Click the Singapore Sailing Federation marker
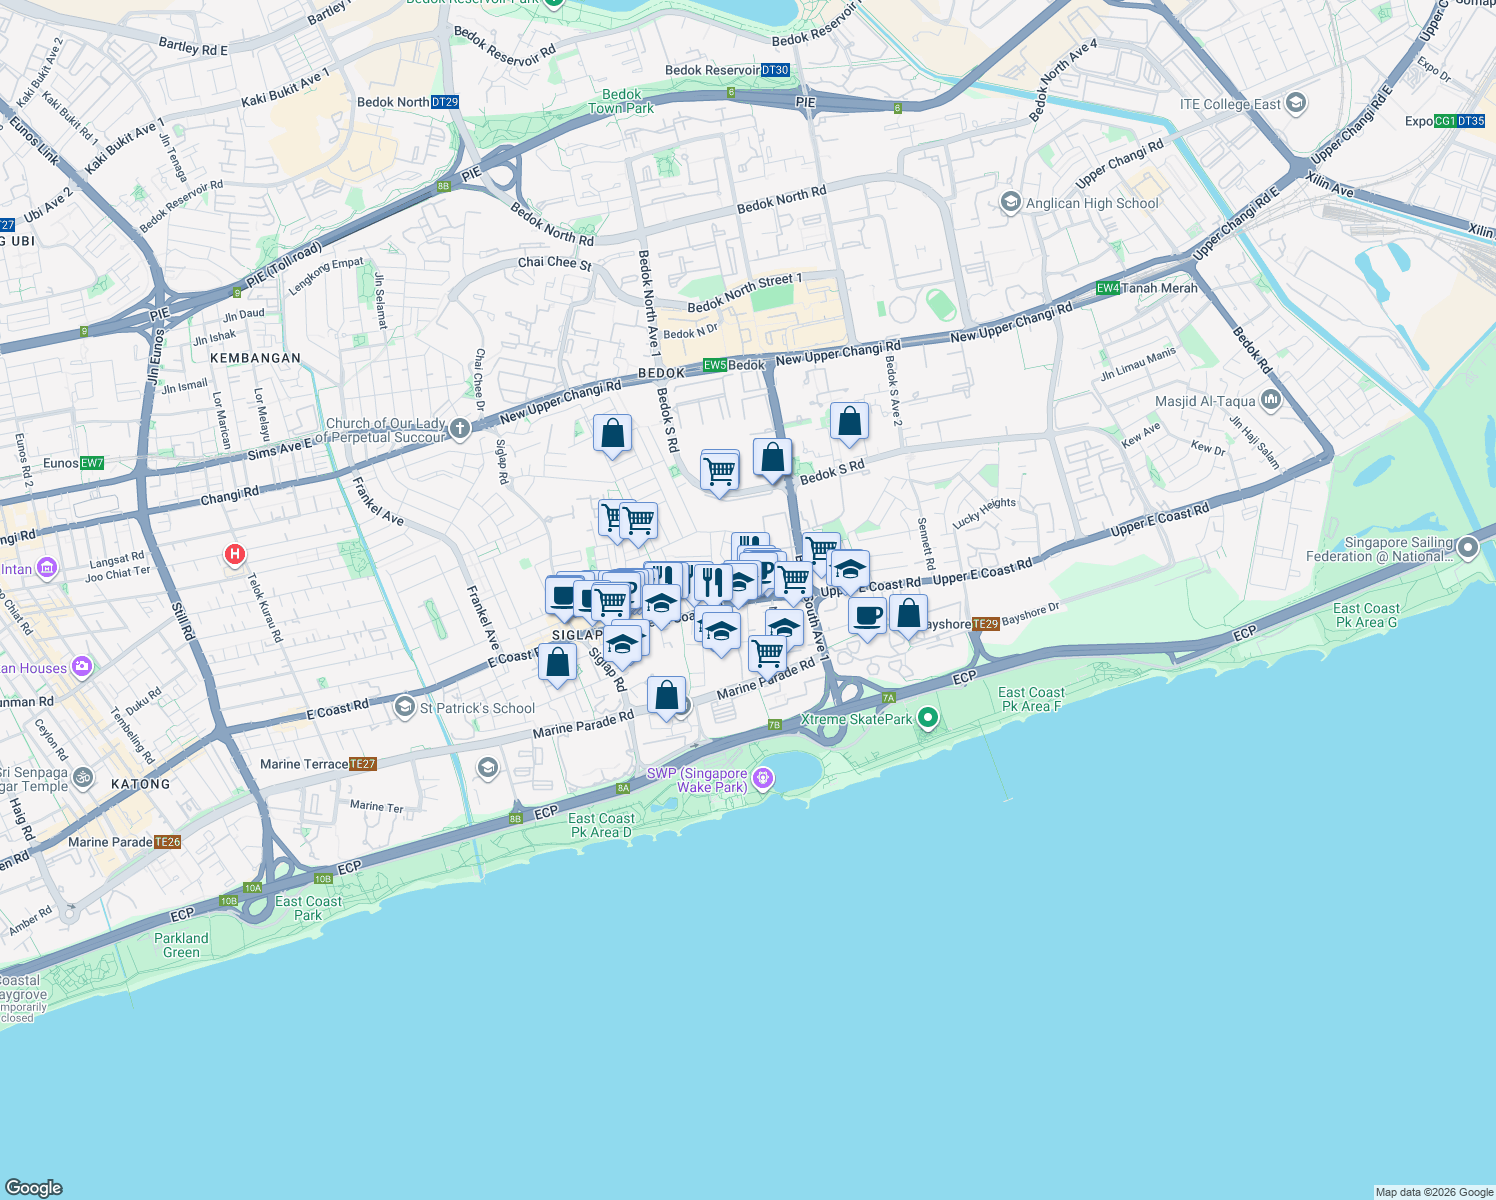 coord(1466,548)
